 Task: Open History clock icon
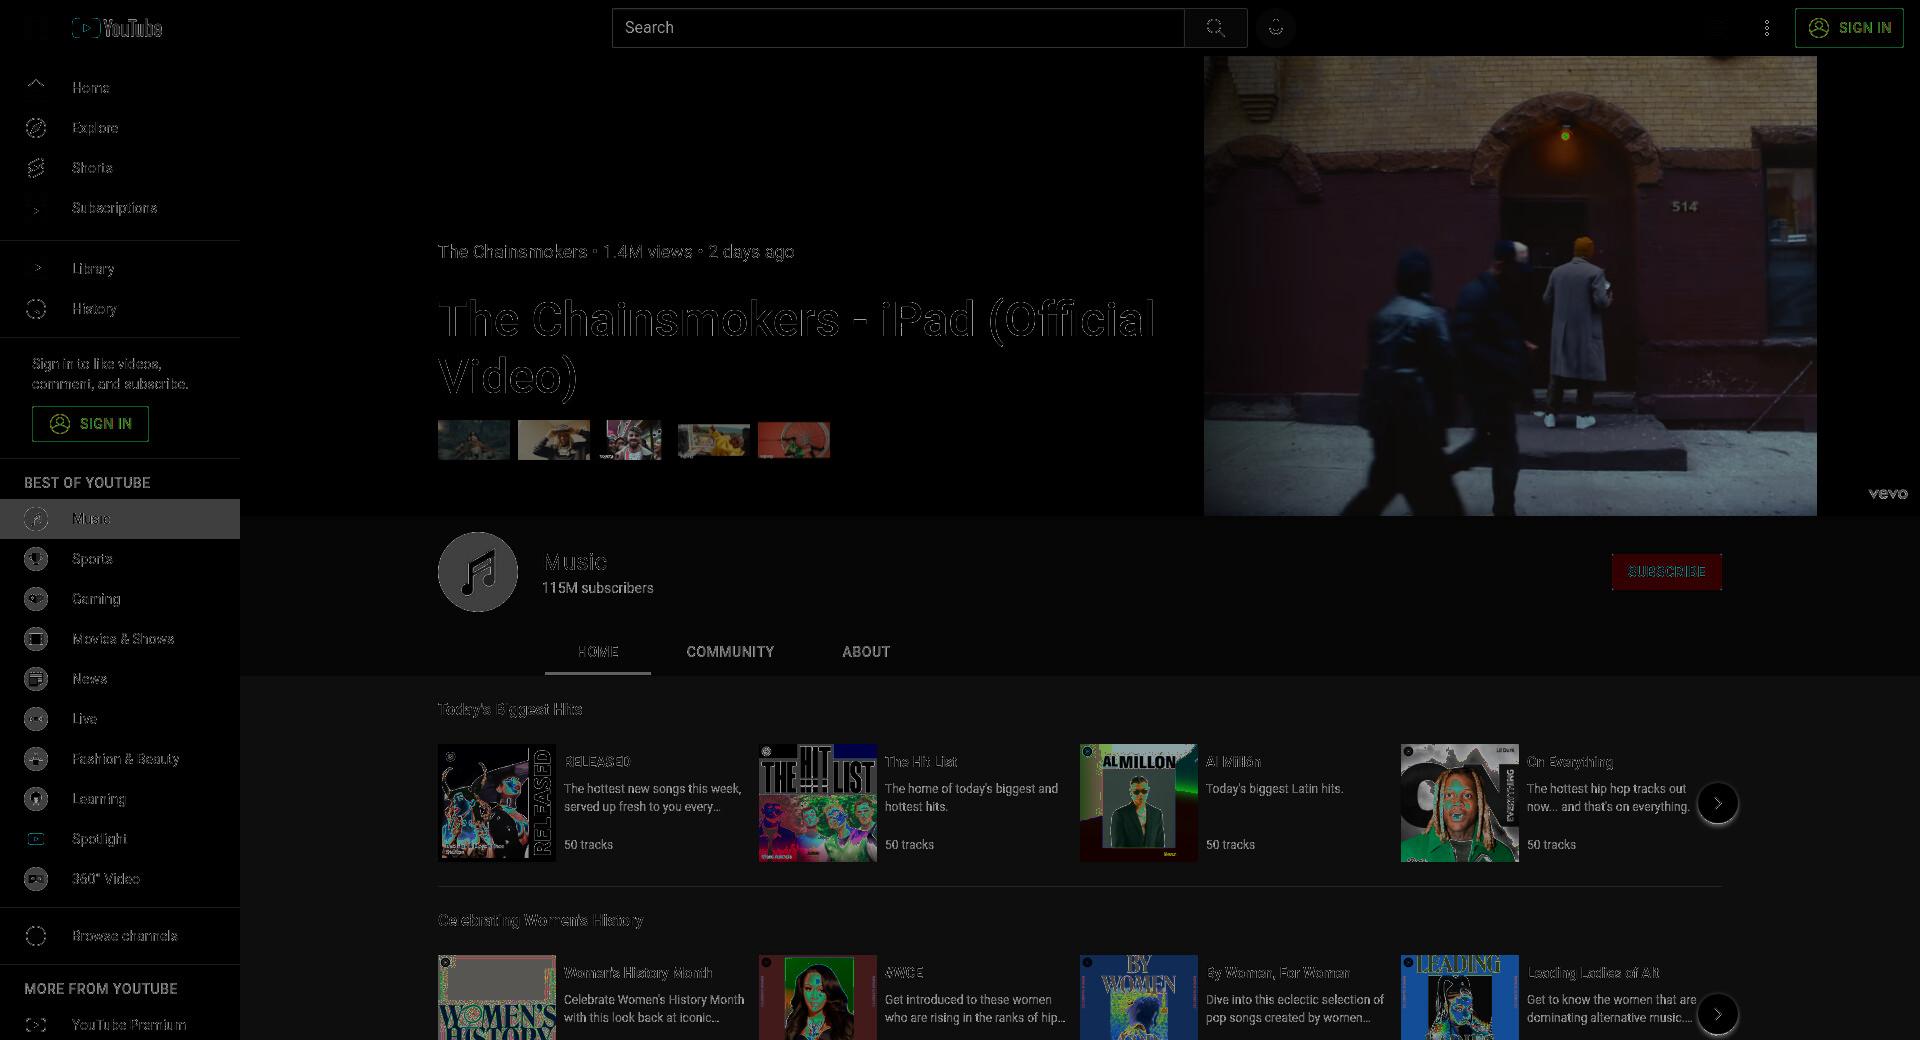36,309
